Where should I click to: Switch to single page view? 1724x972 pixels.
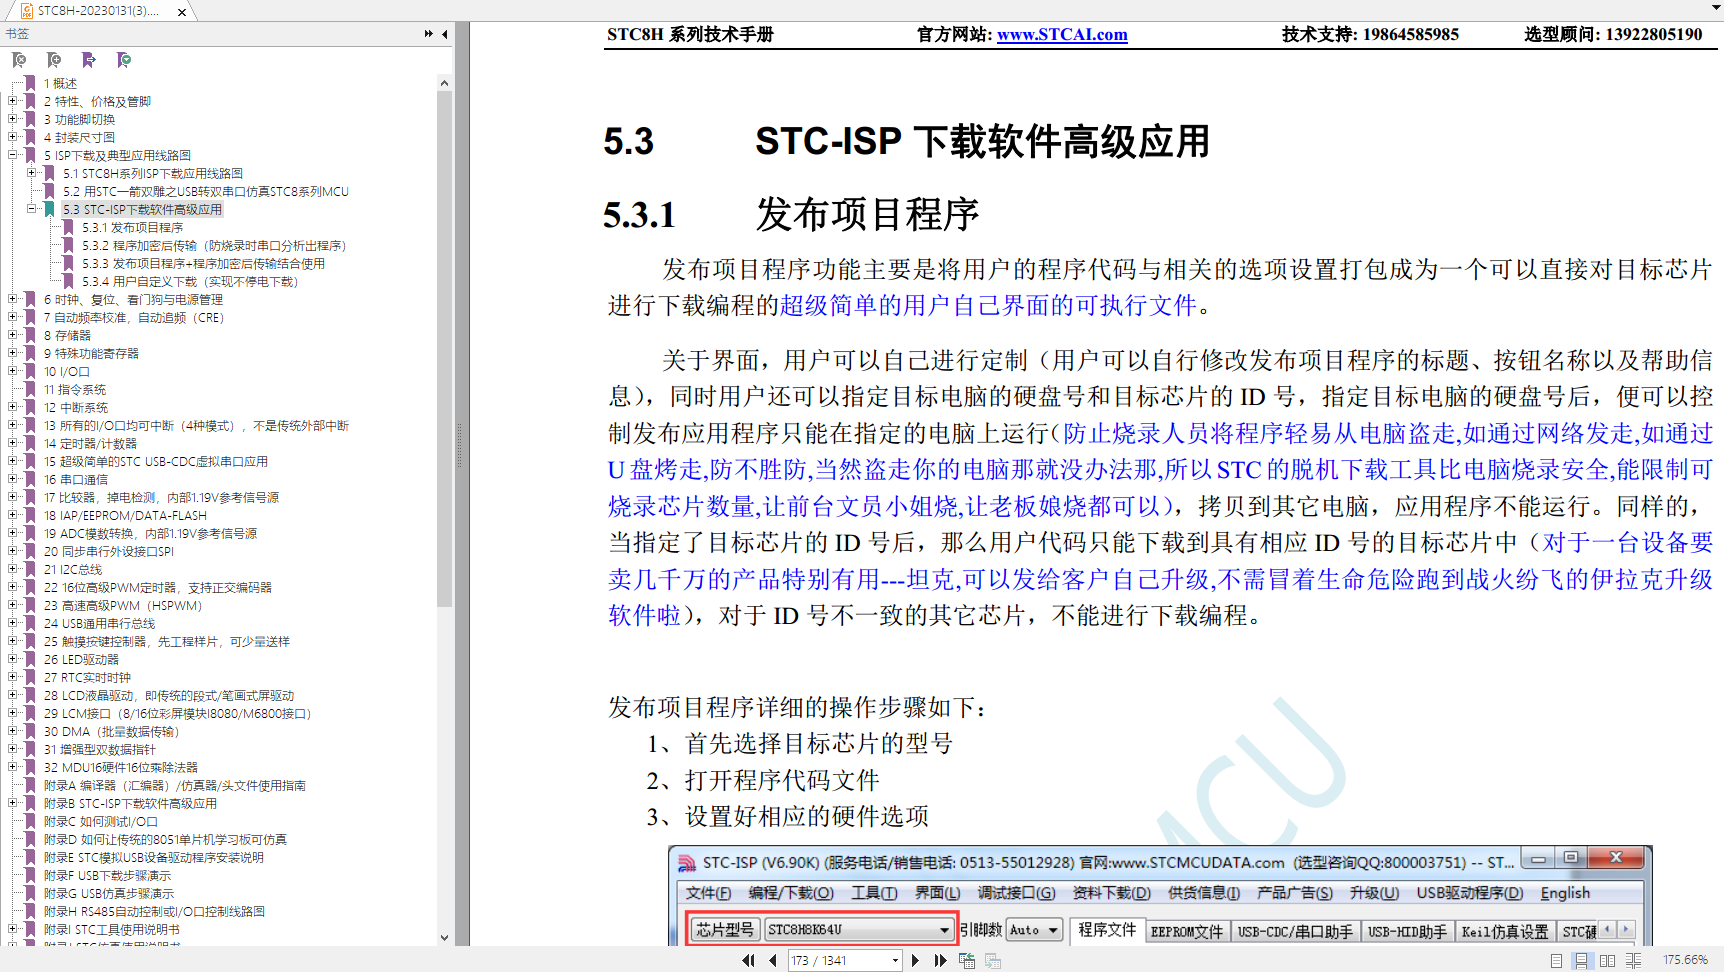click(x=1556, y=960)
